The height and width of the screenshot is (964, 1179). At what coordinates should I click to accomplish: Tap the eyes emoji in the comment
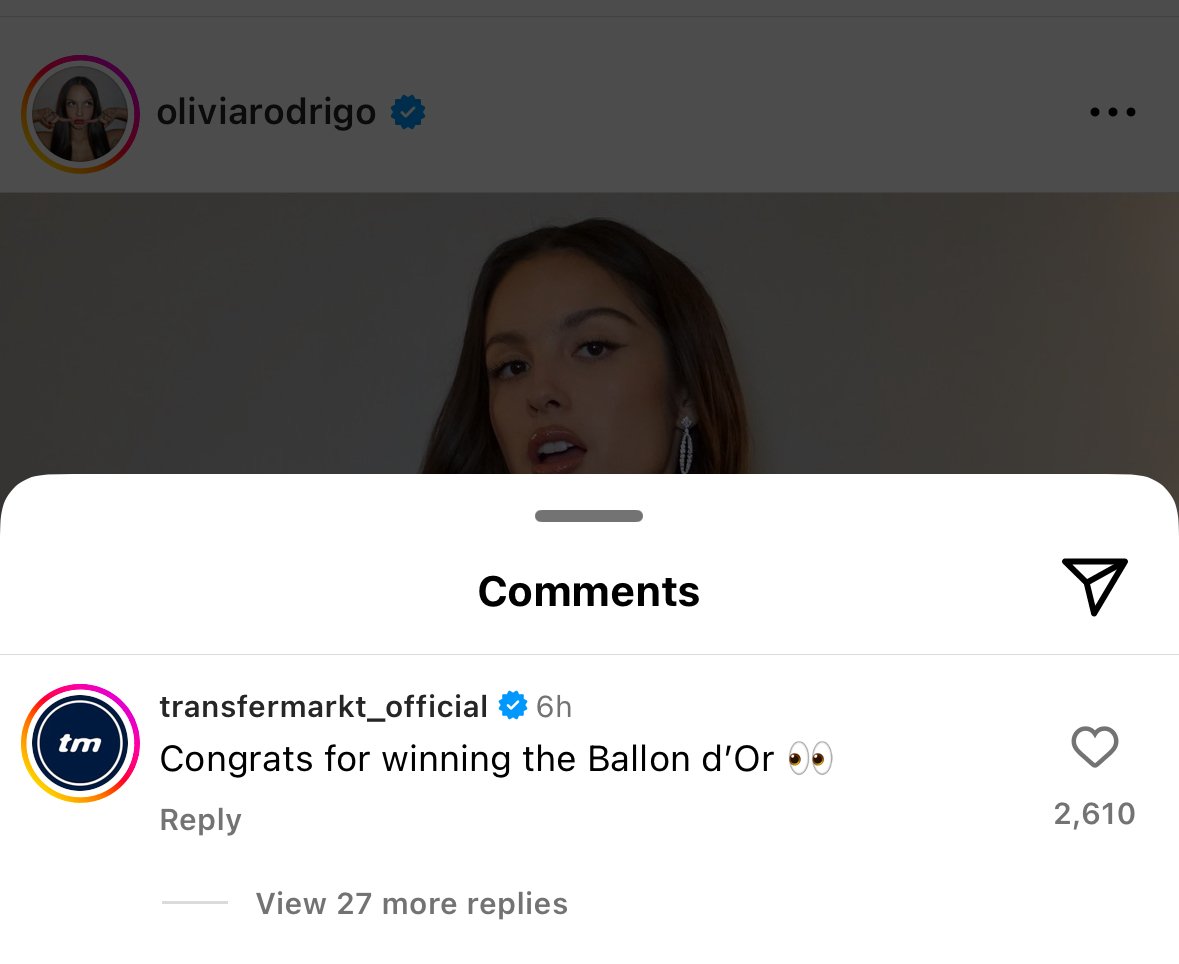[811, 758]
